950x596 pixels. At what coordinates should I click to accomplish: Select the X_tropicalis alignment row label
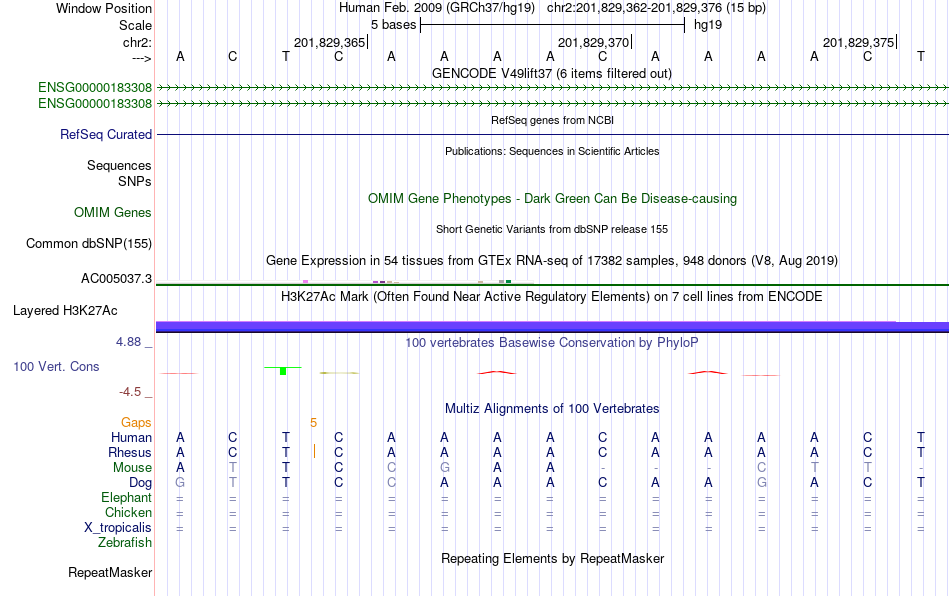[x=118, y=528]
